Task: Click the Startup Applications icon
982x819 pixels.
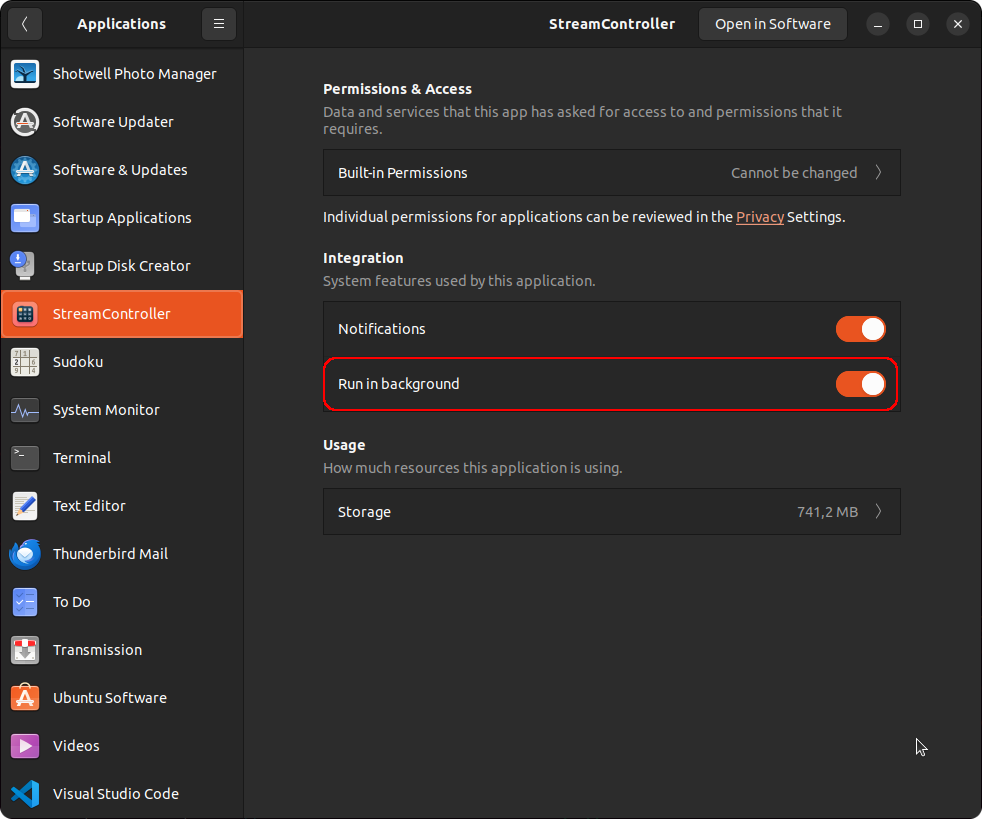Action: [x=25, y=218]
